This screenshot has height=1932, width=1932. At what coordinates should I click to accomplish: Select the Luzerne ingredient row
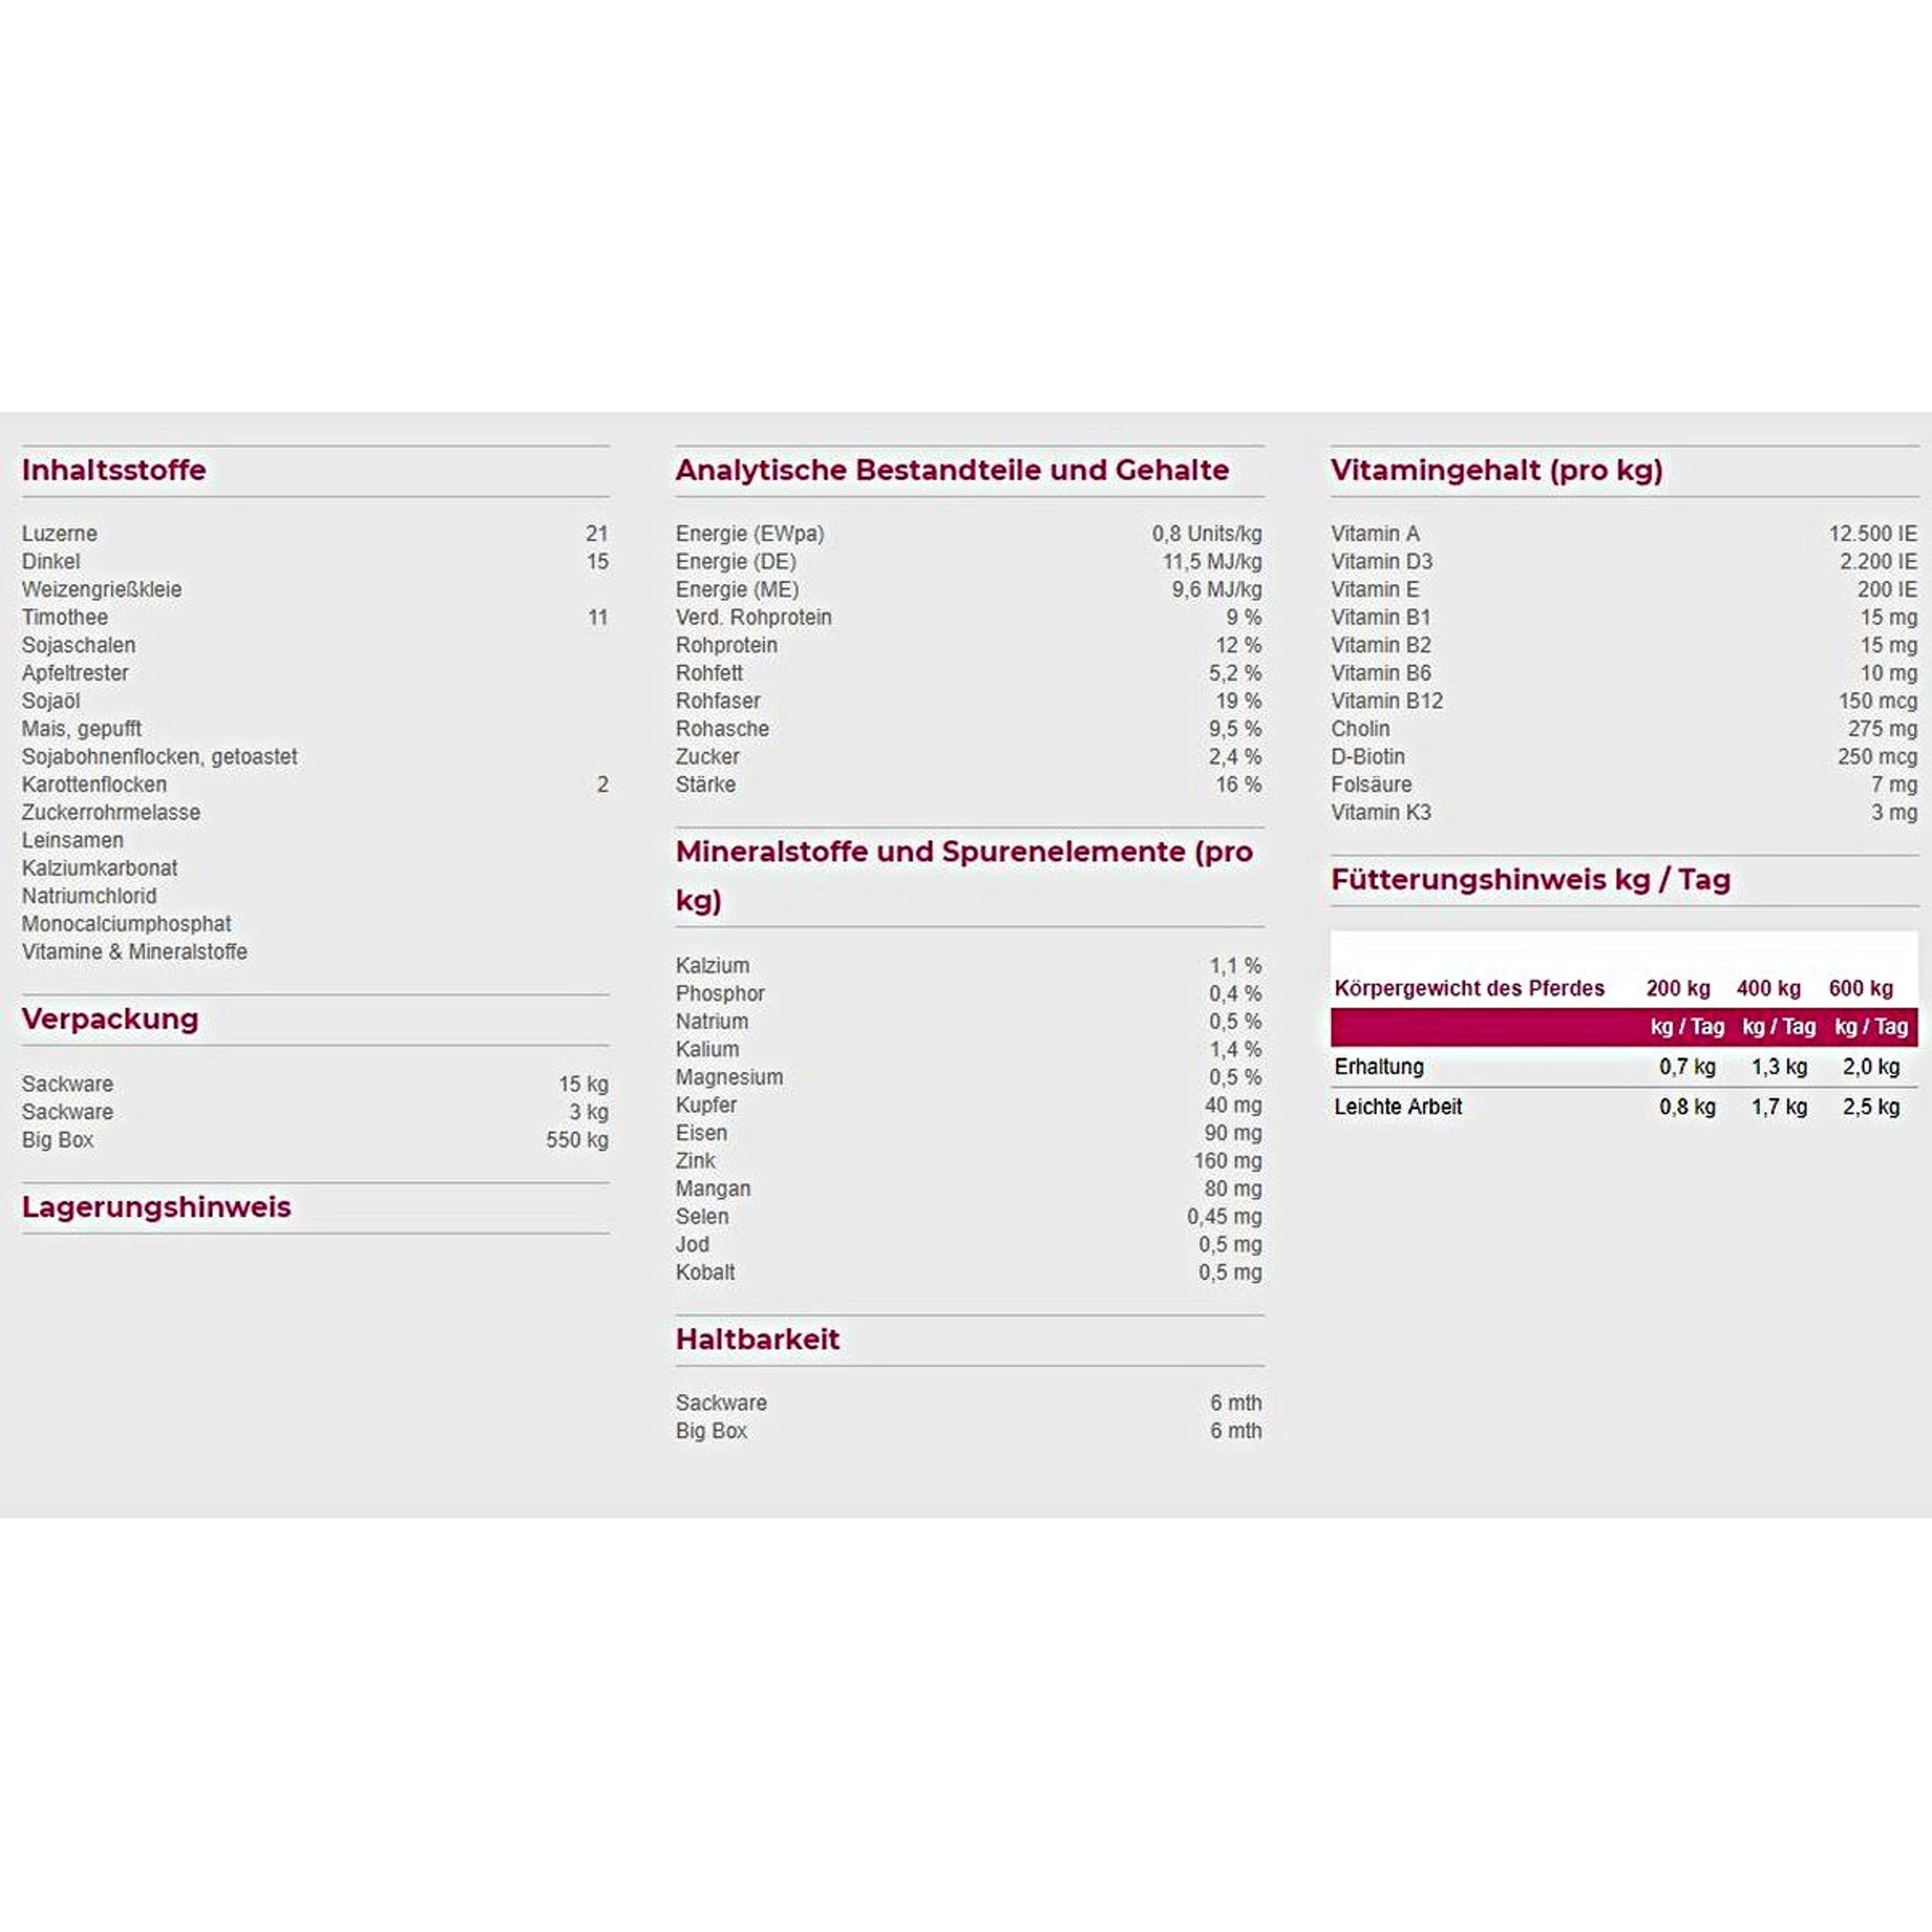(x=315, y=534)
